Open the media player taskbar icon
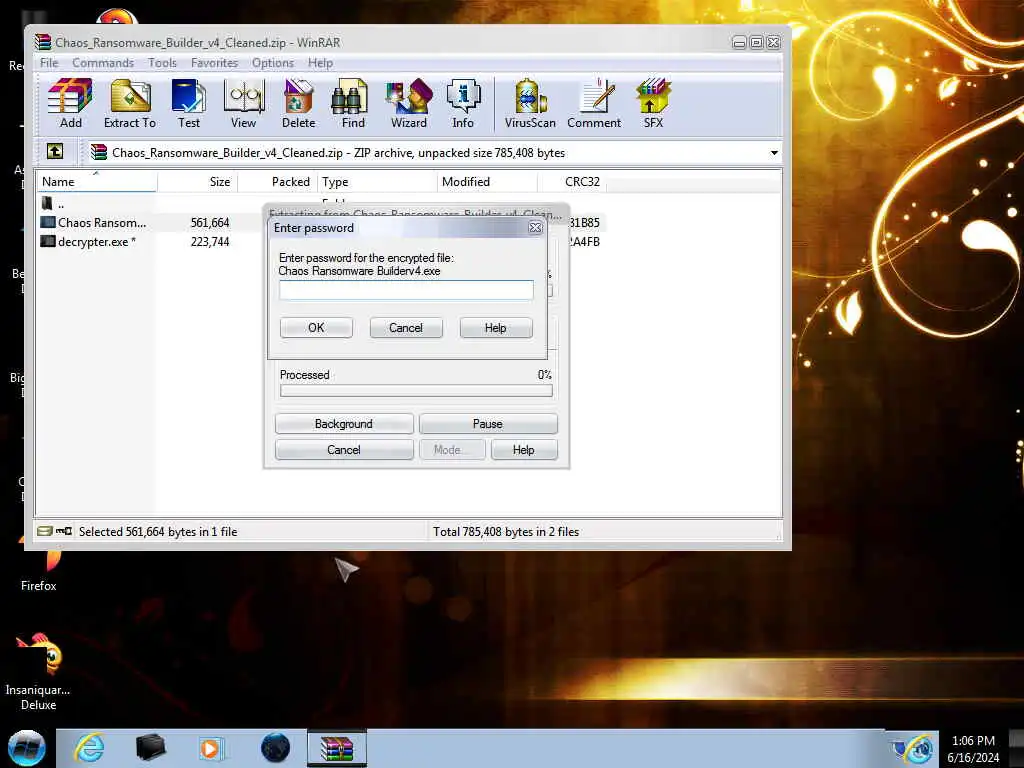1024x768 pixels. 210,748
